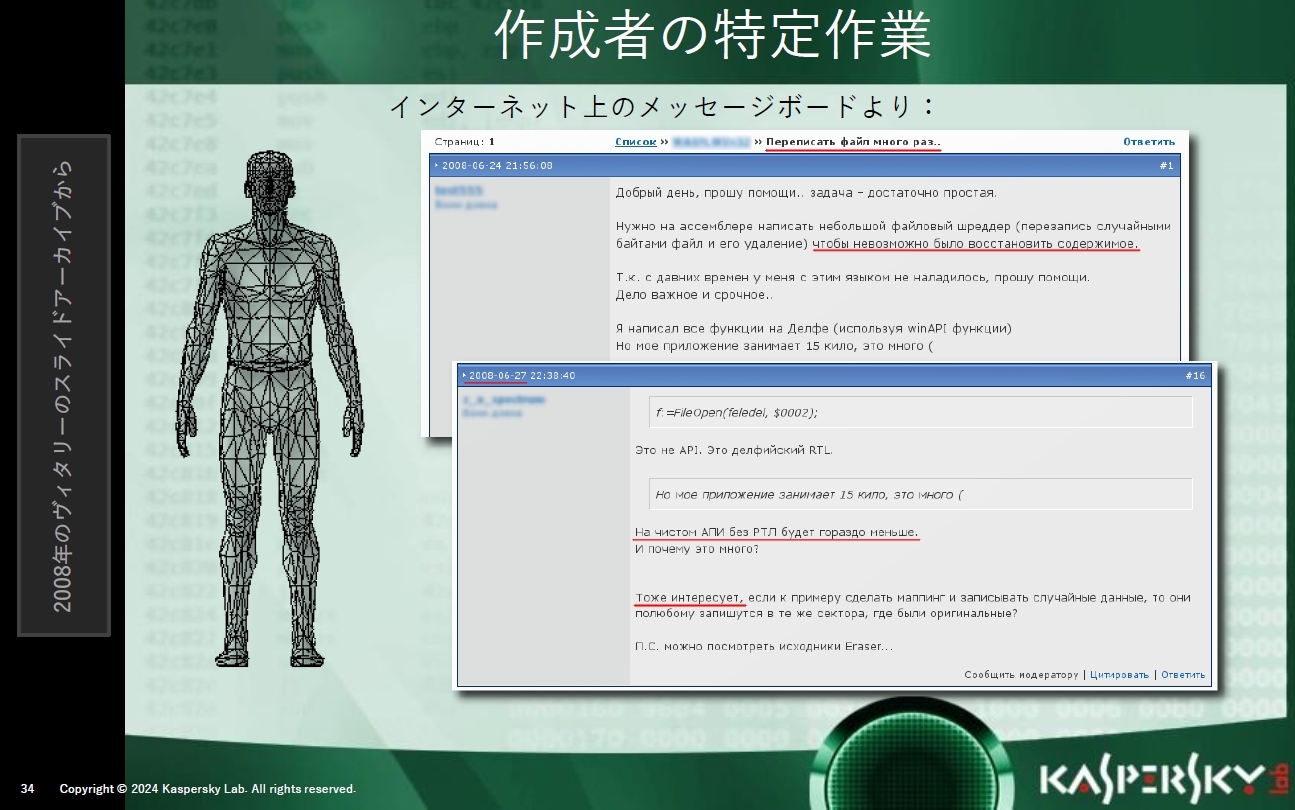Click Ответить at bottom of post #16
Image resolution: width=1295 pixels, height=810 pixels.
click(x=1183, y=675)
